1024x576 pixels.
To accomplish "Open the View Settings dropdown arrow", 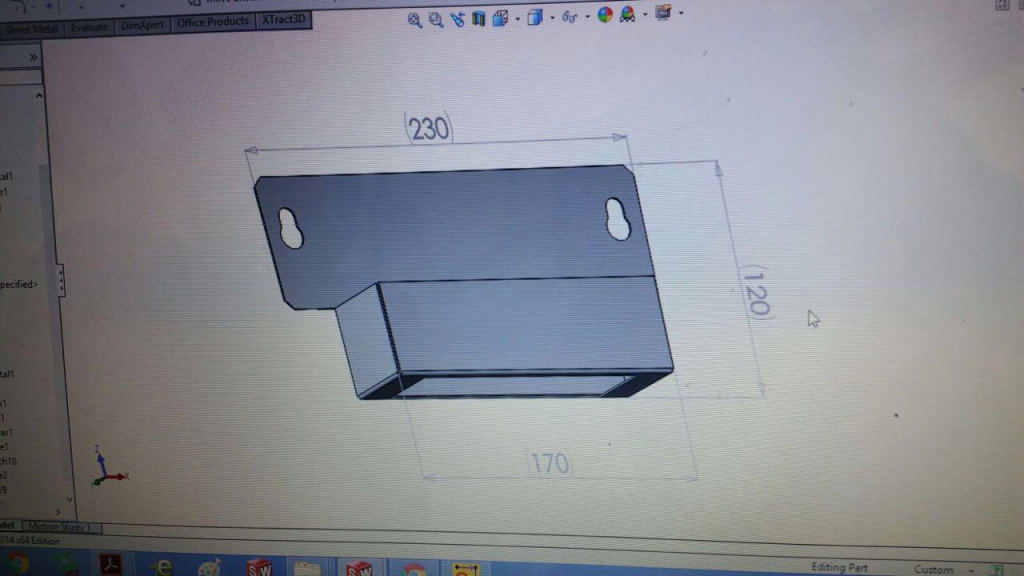I will coord(681,14).
